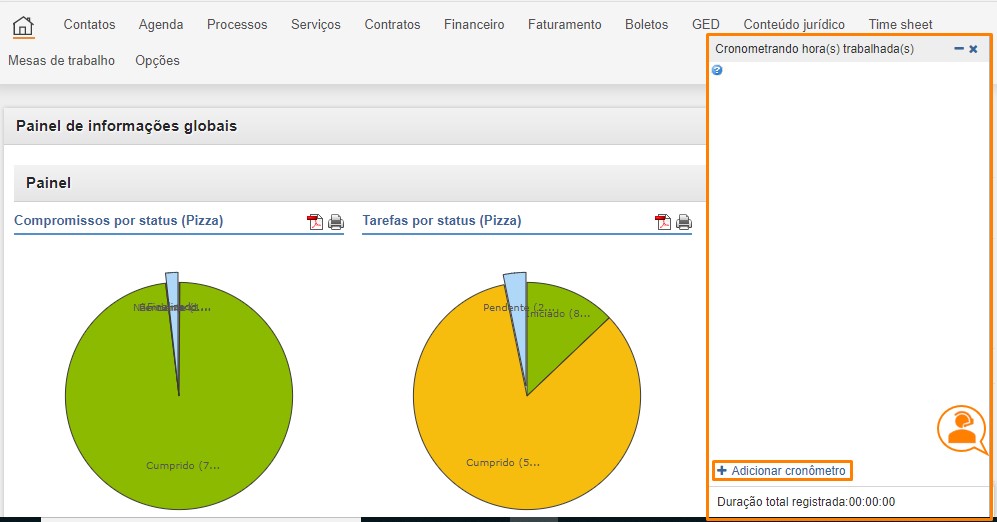Screen dimensions: 997x522
Task: Go to the Faturamento menu
Action: (x=565, y=24)
